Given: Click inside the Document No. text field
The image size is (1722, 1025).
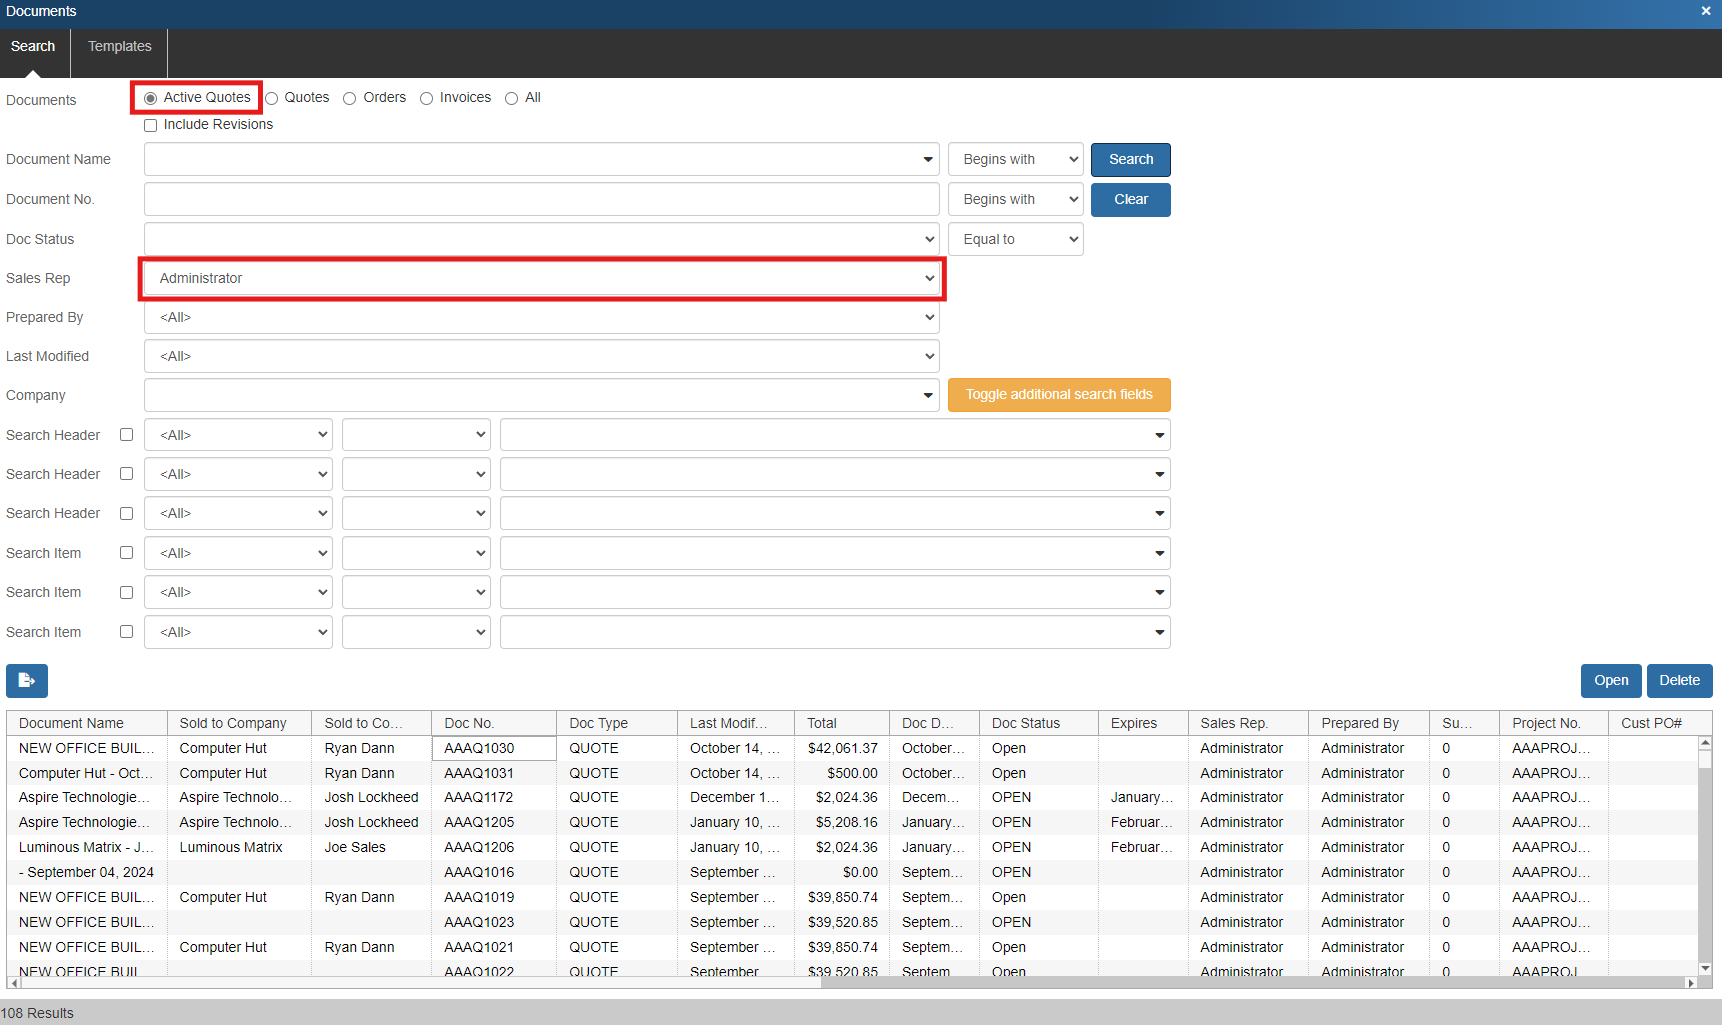Looking at the screenshot, I should coord(541,200).
